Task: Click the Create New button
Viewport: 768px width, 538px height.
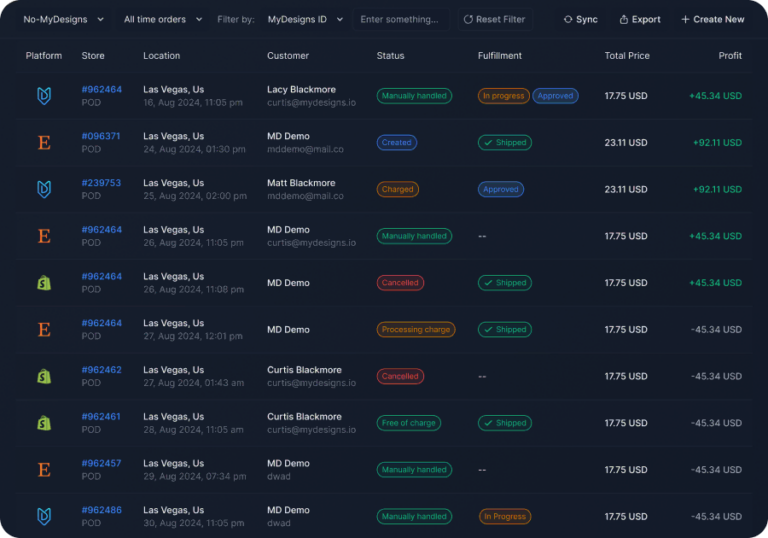Action: [712, 19]
